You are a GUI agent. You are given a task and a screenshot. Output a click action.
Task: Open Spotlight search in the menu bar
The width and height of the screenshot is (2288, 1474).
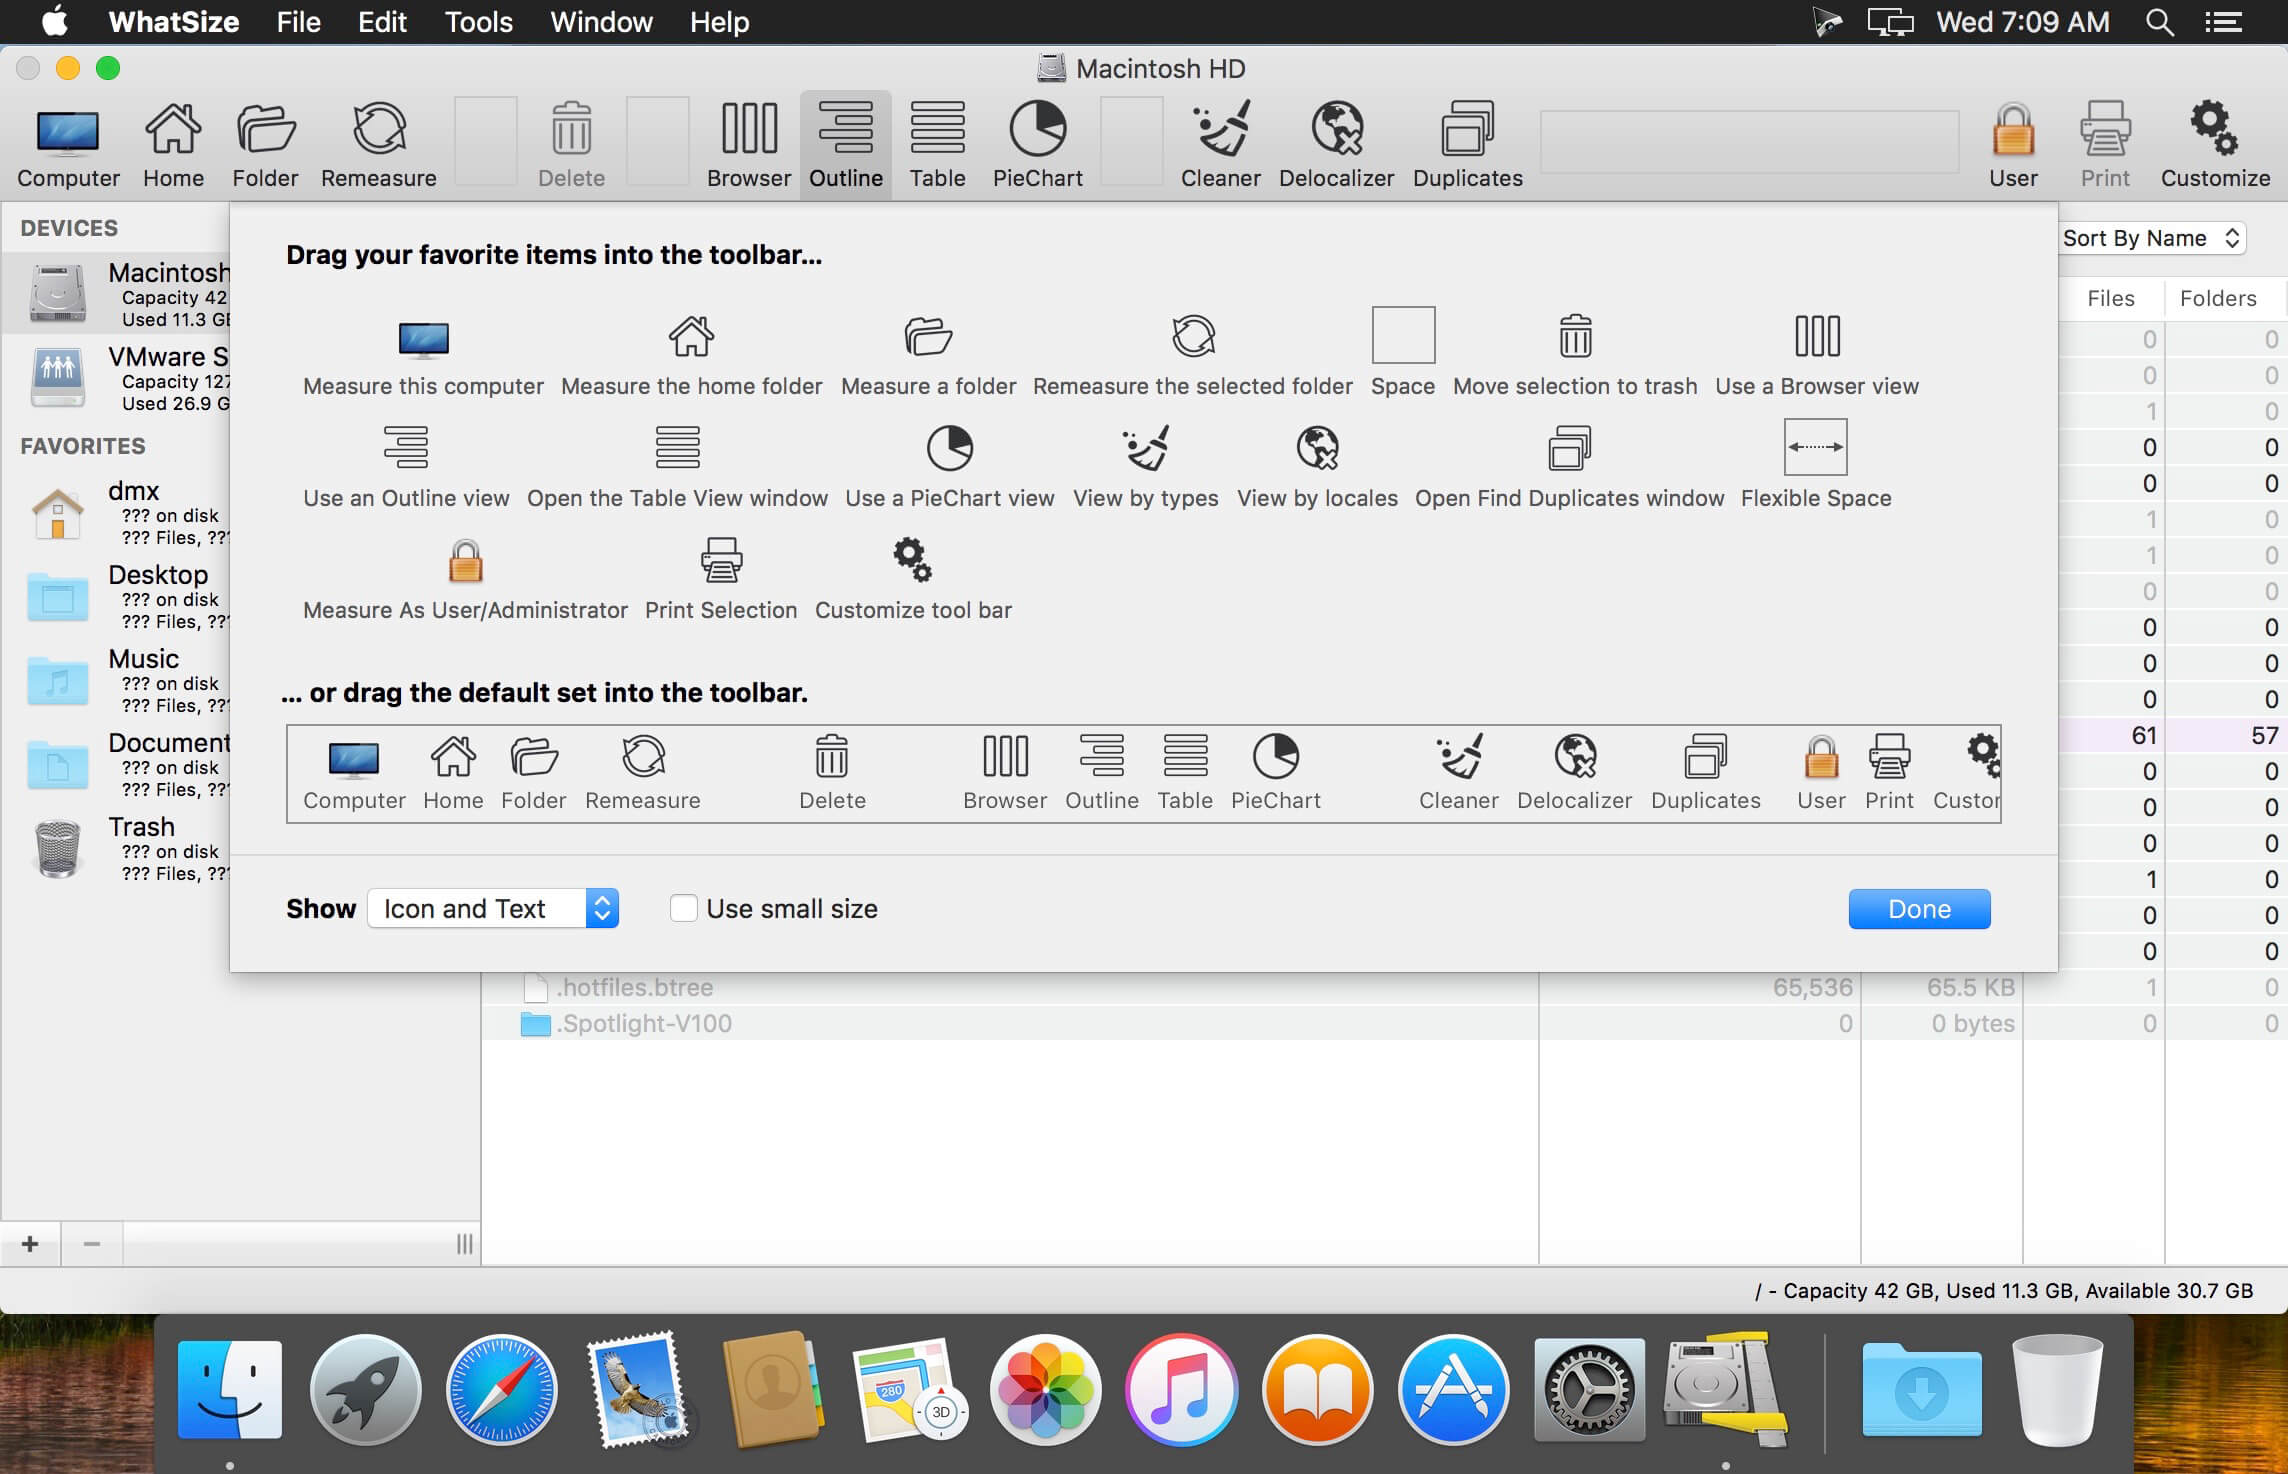tap(2160, 22)
